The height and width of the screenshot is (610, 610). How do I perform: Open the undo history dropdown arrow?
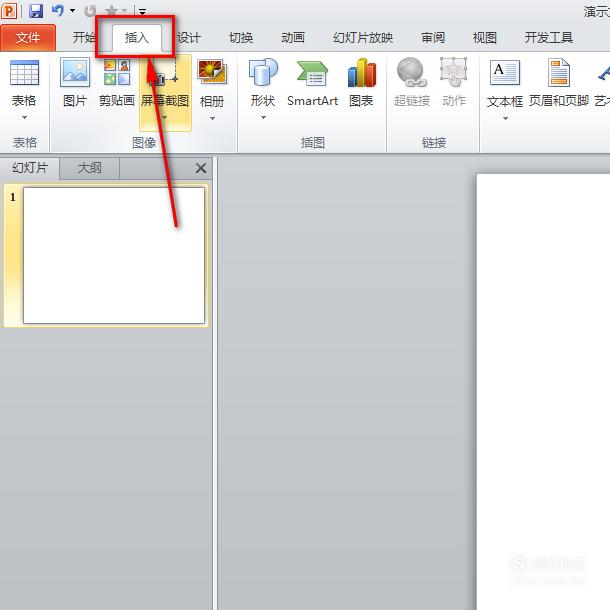(73, 11)
